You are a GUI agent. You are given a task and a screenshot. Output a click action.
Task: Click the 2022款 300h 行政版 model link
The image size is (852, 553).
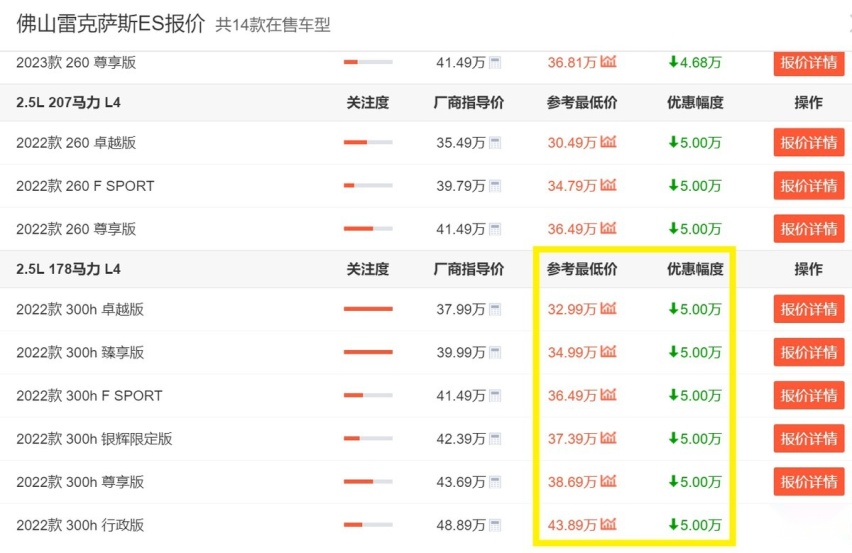(x=80, y=525)
